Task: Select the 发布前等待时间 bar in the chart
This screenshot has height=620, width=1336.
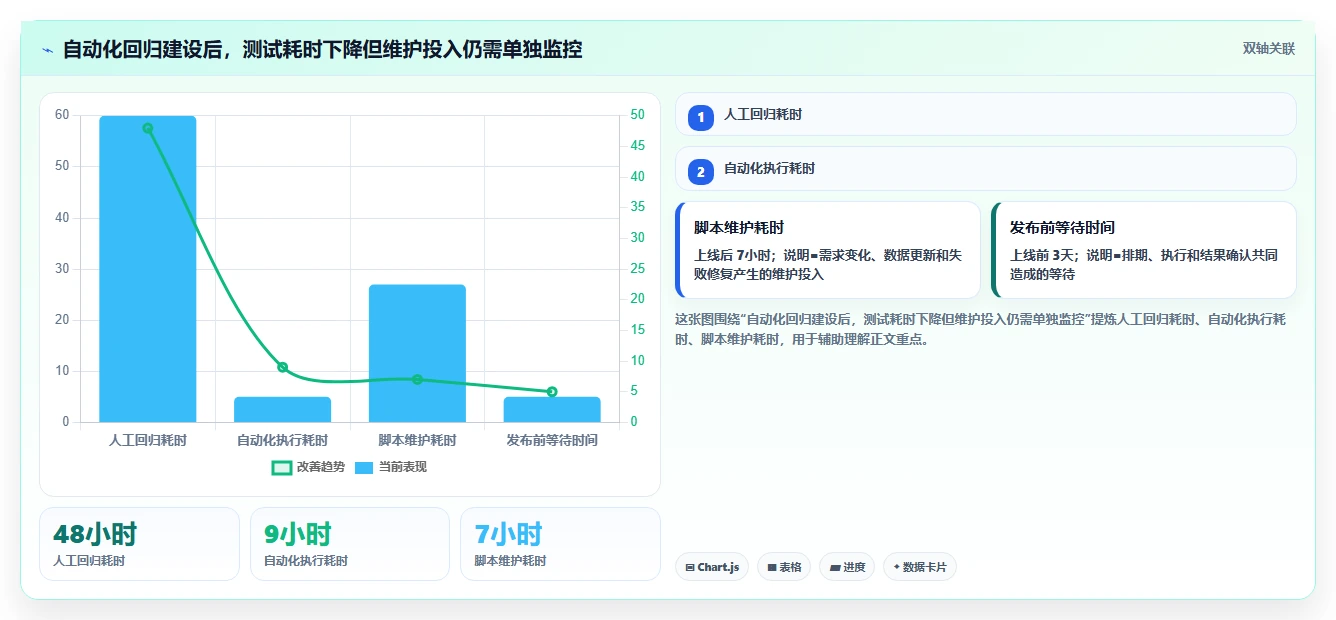Action: click(552, 410)
